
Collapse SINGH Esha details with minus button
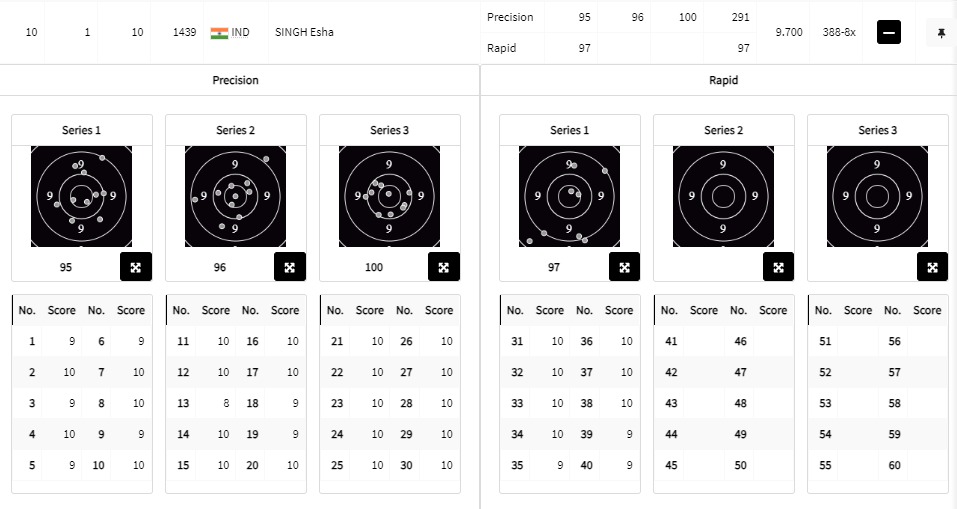coord(888,33)
